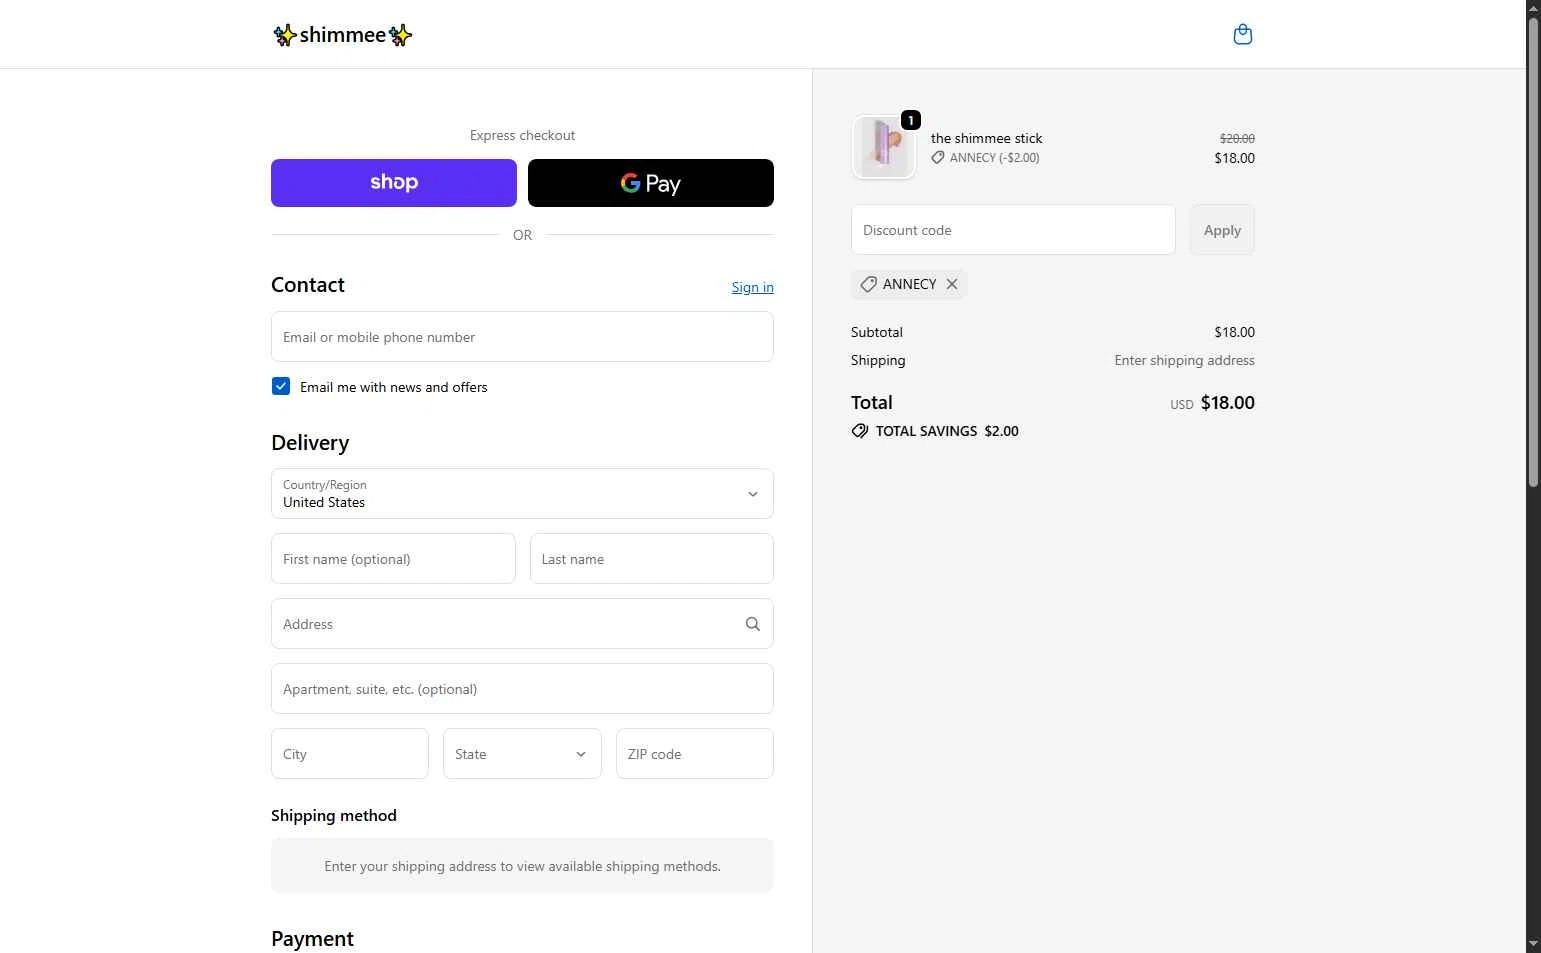Click 'Enter shipping address' text
This screenshot has height=953, width=1541.
coord(1184,360)
